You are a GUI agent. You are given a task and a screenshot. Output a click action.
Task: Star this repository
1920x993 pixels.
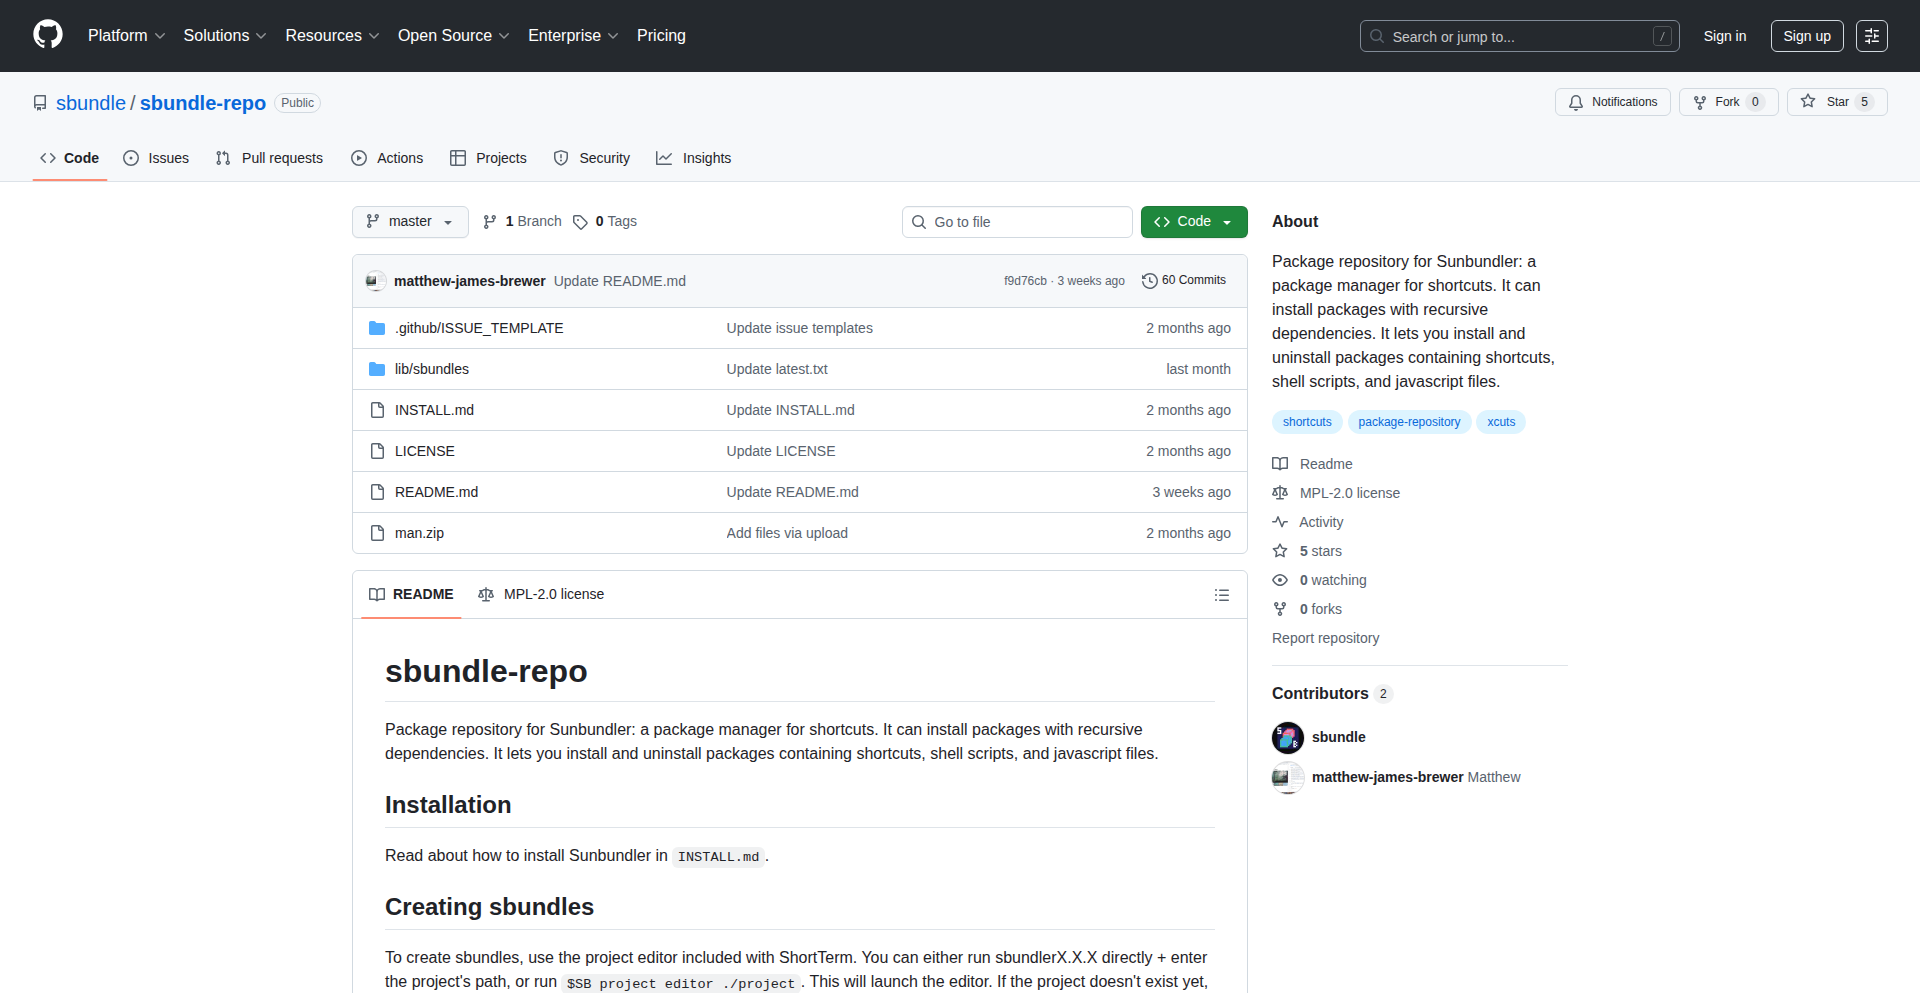point(1836,102)
